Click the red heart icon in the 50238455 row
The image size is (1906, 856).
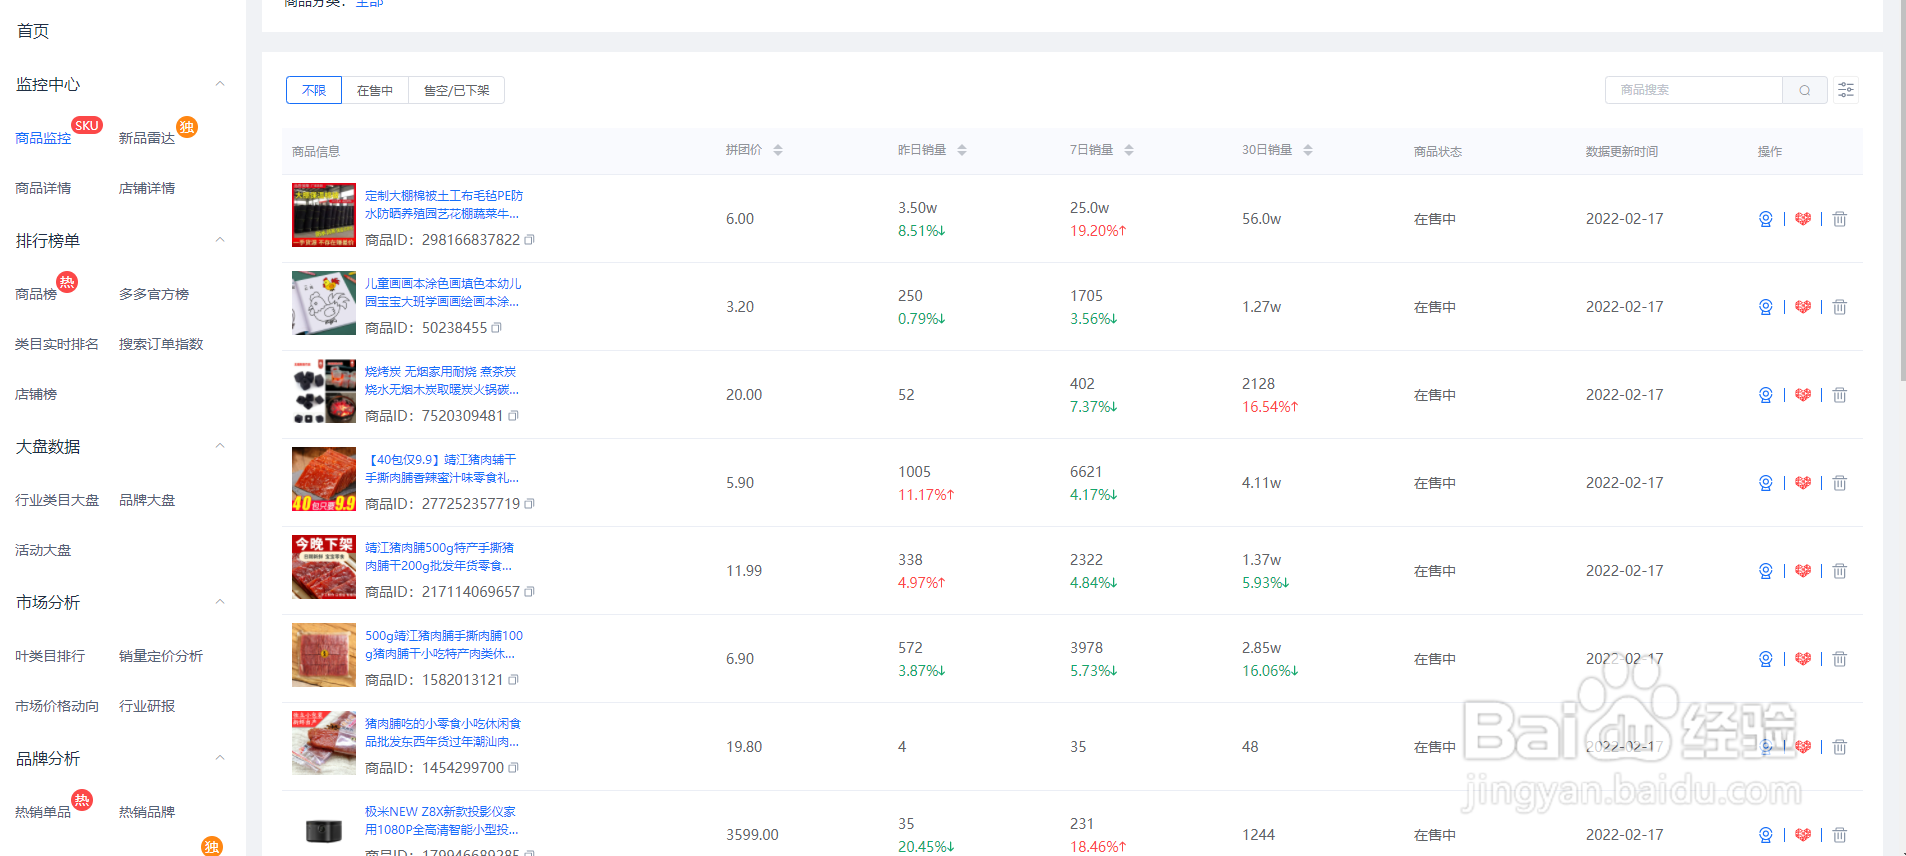(1803, 307)
